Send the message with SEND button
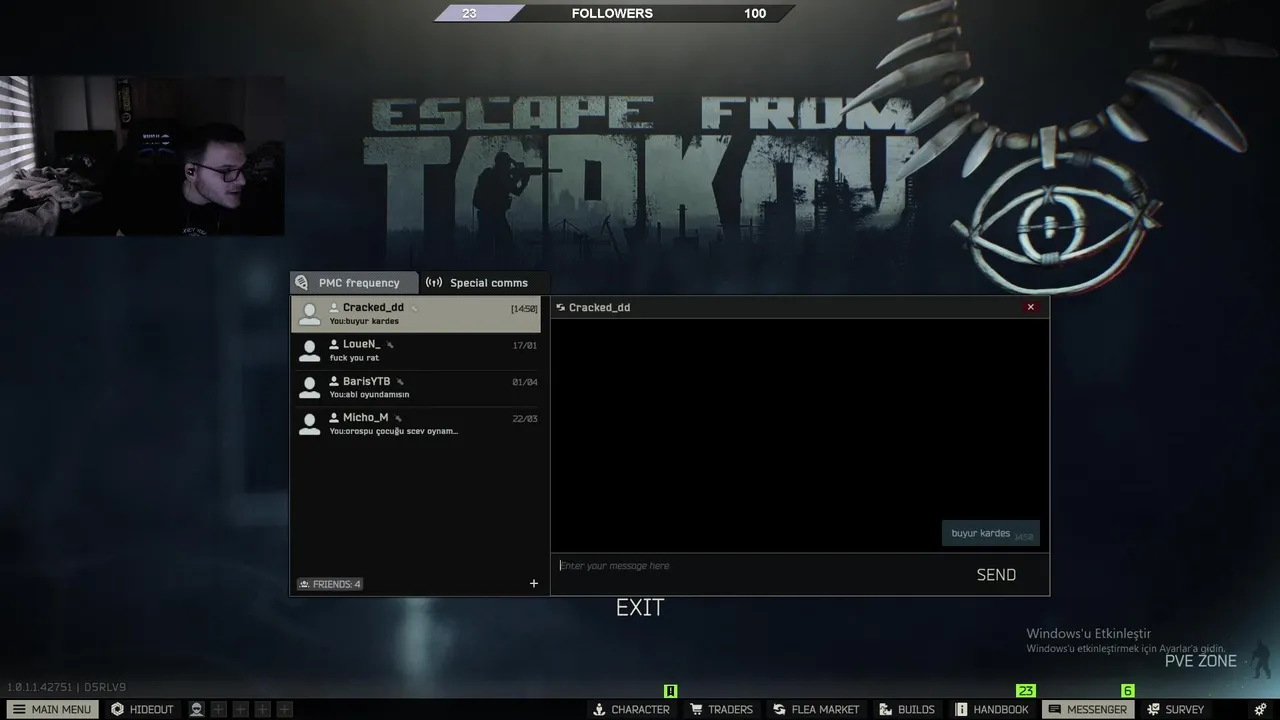Screen dimensions: 1280x720 pyautogui.click(x=996, y=575)
